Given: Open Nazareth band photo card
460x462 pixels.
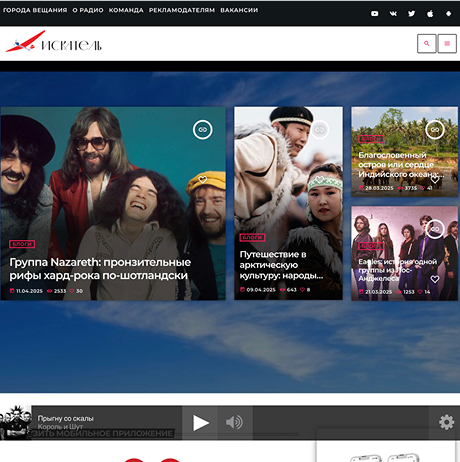Looking at the screenshot, I should [x=113, y=204].
